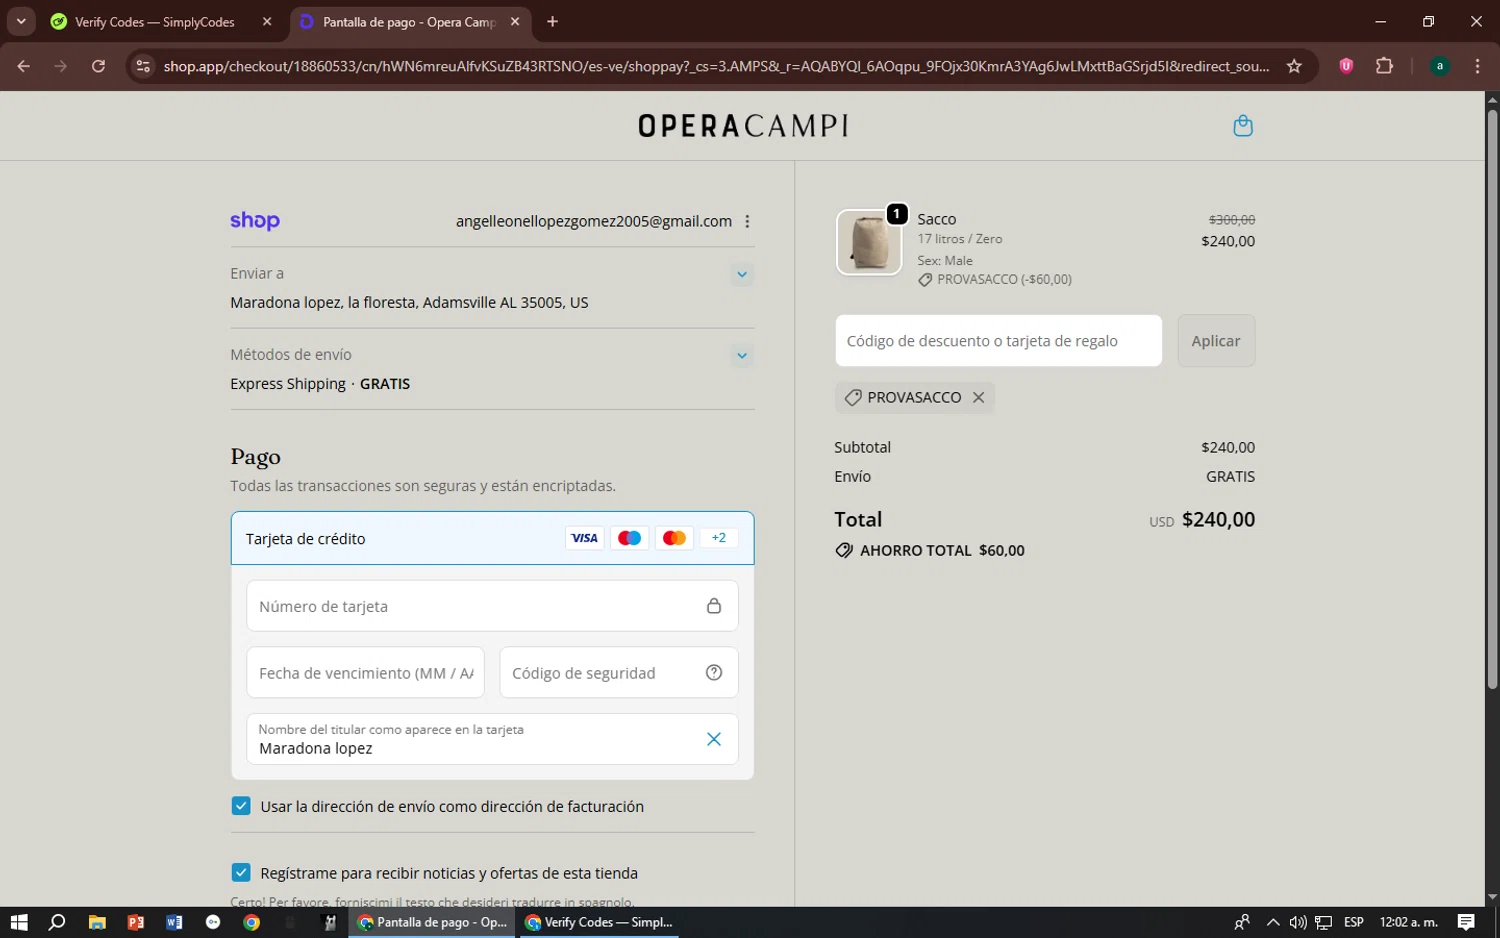Select the Pantalla de pago - Opera Campi tab

click(x=408, y=22)
